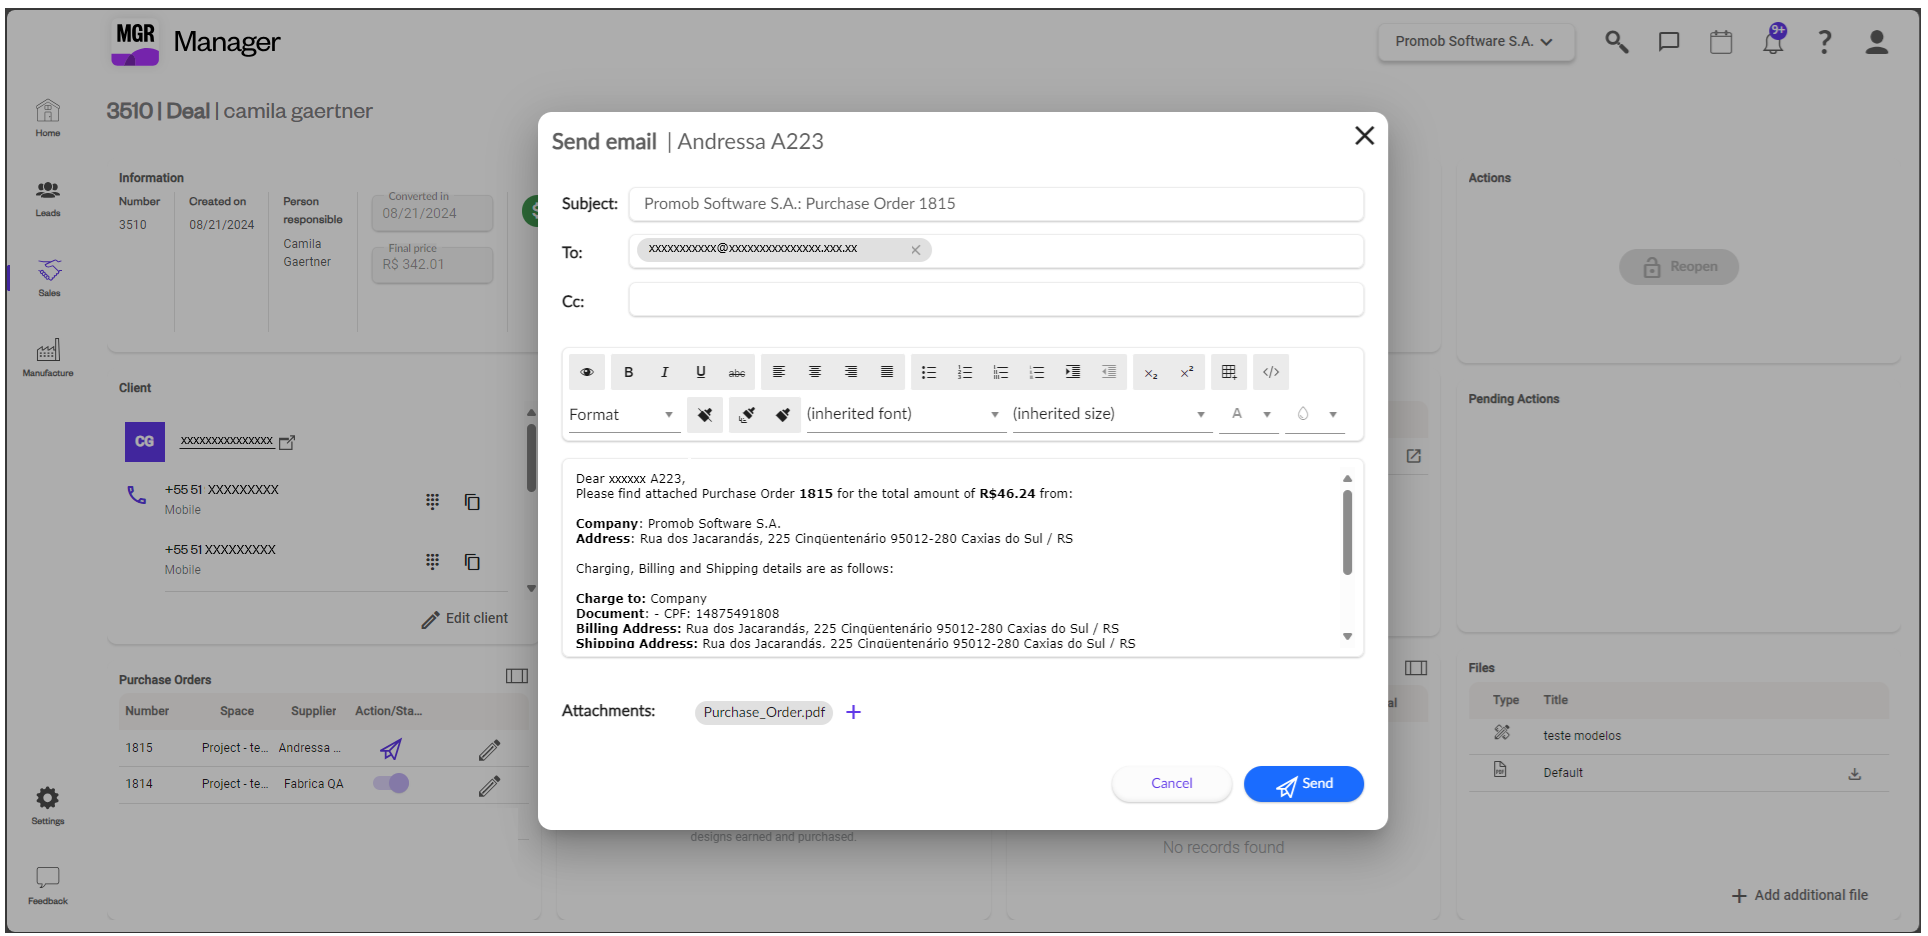Screen dimensions: 1928x936
Task: Click the Cc input field
Action: [996, 300]
